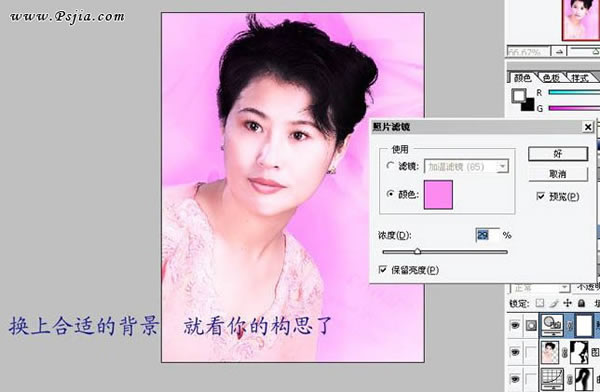Switch to the 色板 tab
The image size is (600, 392).
click(x=551, y=78)
